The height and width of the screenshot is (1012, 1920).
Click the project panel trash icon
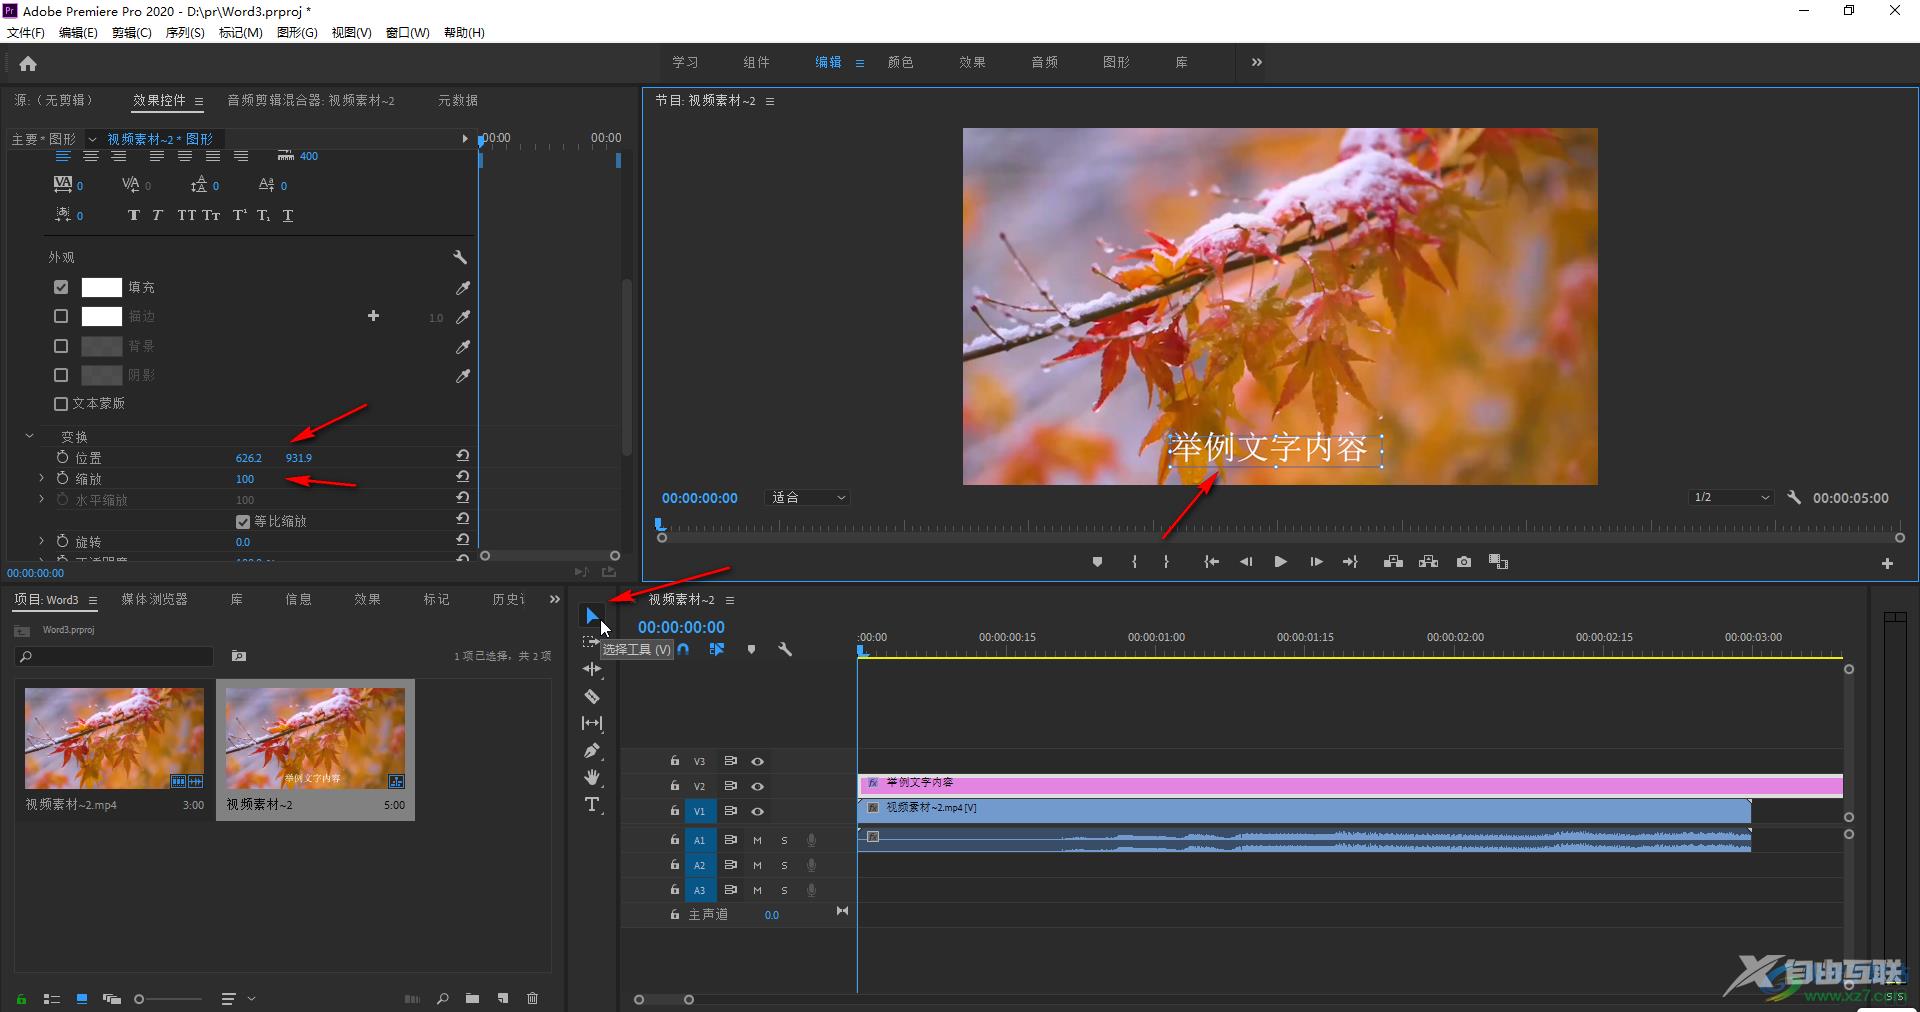point(532,998)
